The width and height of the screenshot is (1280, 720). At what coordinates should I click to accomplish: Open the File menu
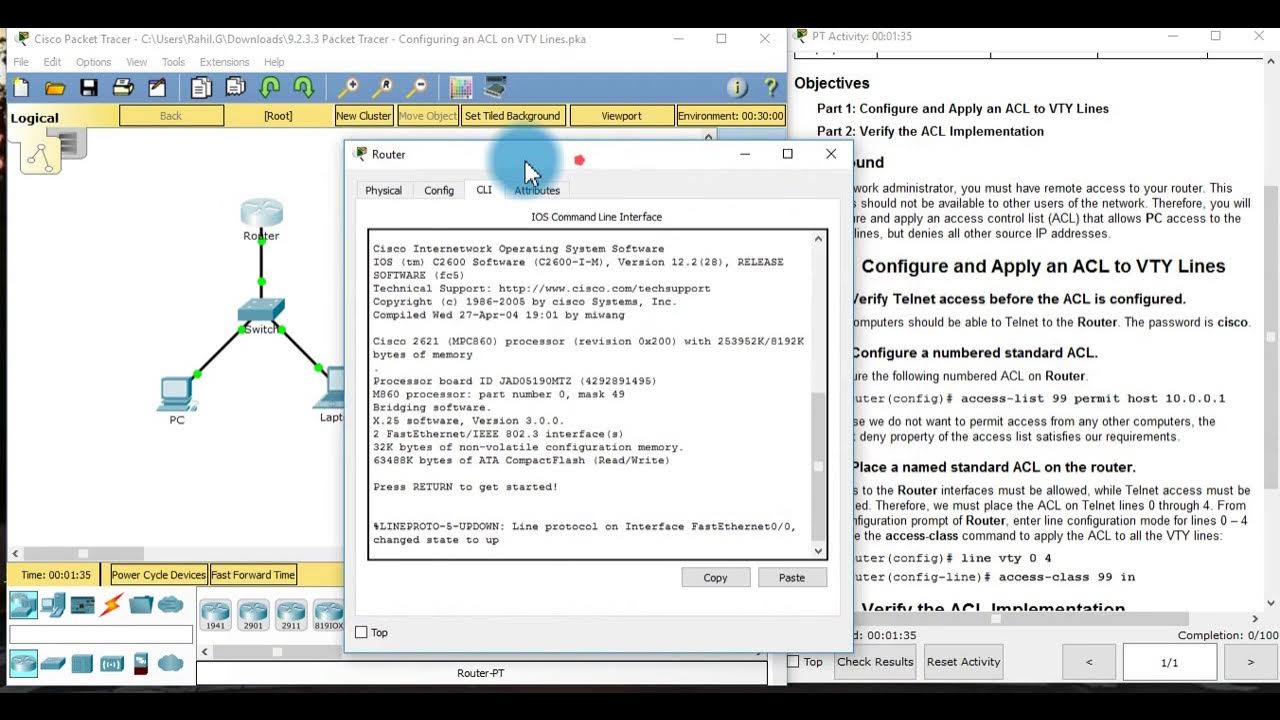pyautogui.click(x=21, y=62)
